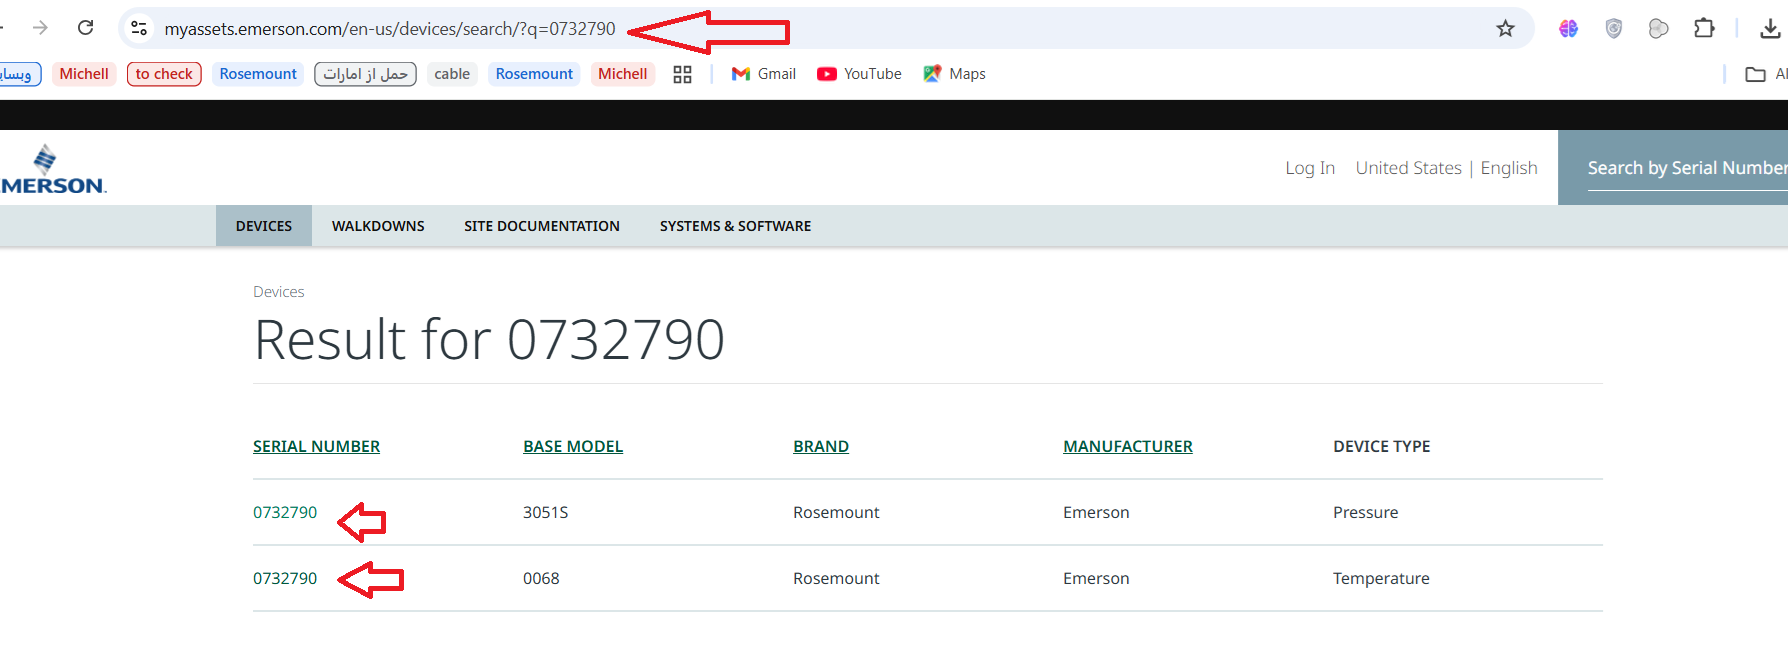The width and height of the screenshot is (1788, 662).
Task: View site information icon beside the URL
Action: point(139,28)
